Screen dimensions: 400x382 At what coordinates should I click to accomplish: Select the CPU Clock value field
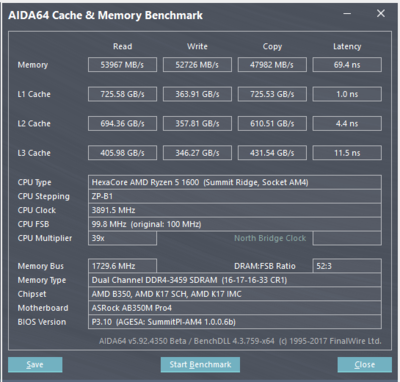pyautogui.click(x=235, y=210)
